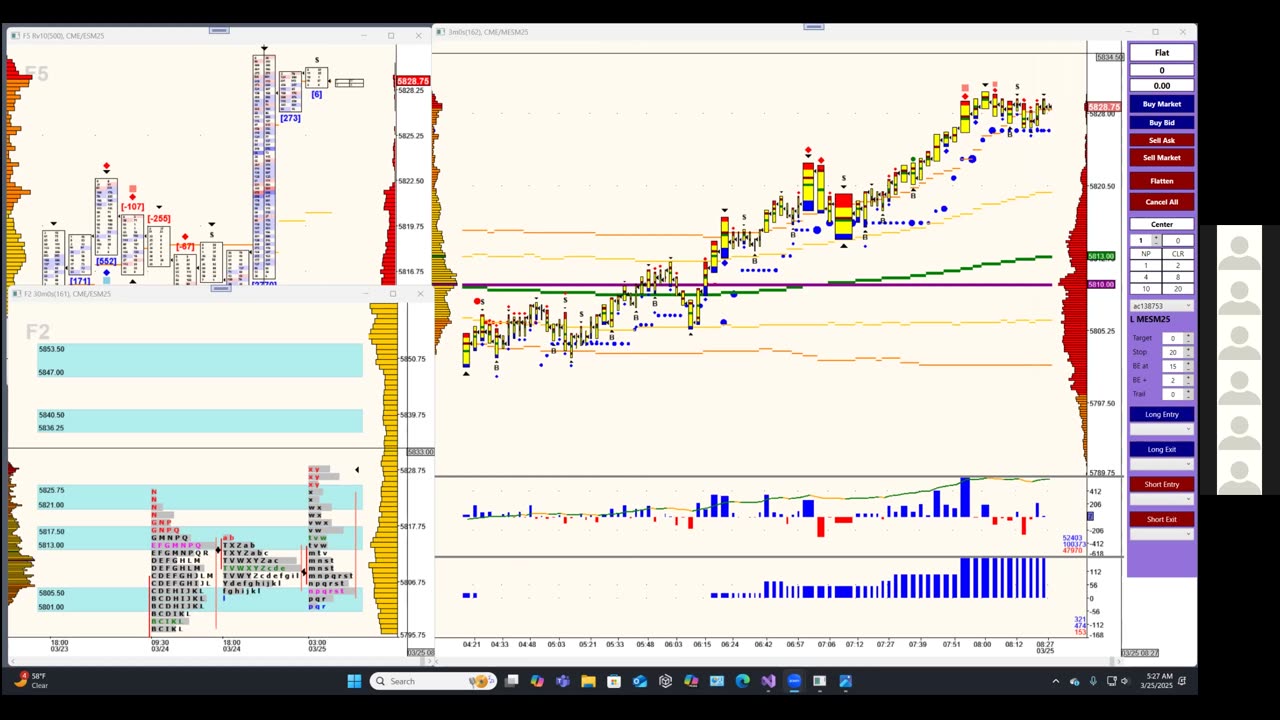Switch to the Zoom app in the taskbar
Image resolution: width=1280 pixels, height=720 pixels.
794,681
